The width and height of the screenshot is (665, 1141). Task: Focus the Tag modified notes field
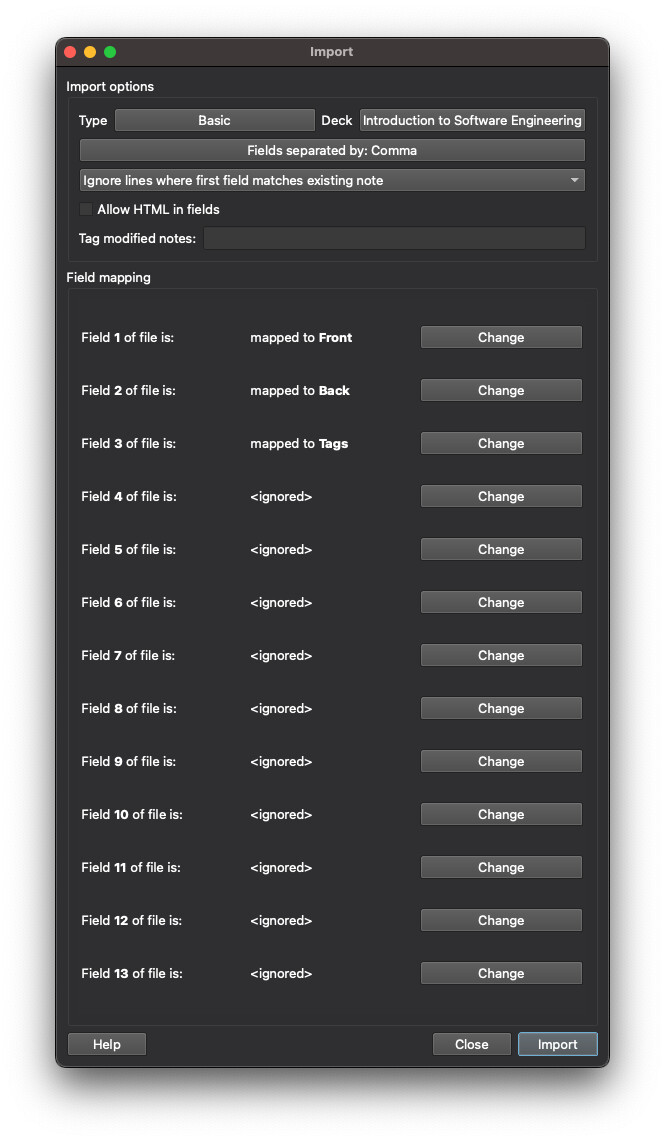click(394, 239)
